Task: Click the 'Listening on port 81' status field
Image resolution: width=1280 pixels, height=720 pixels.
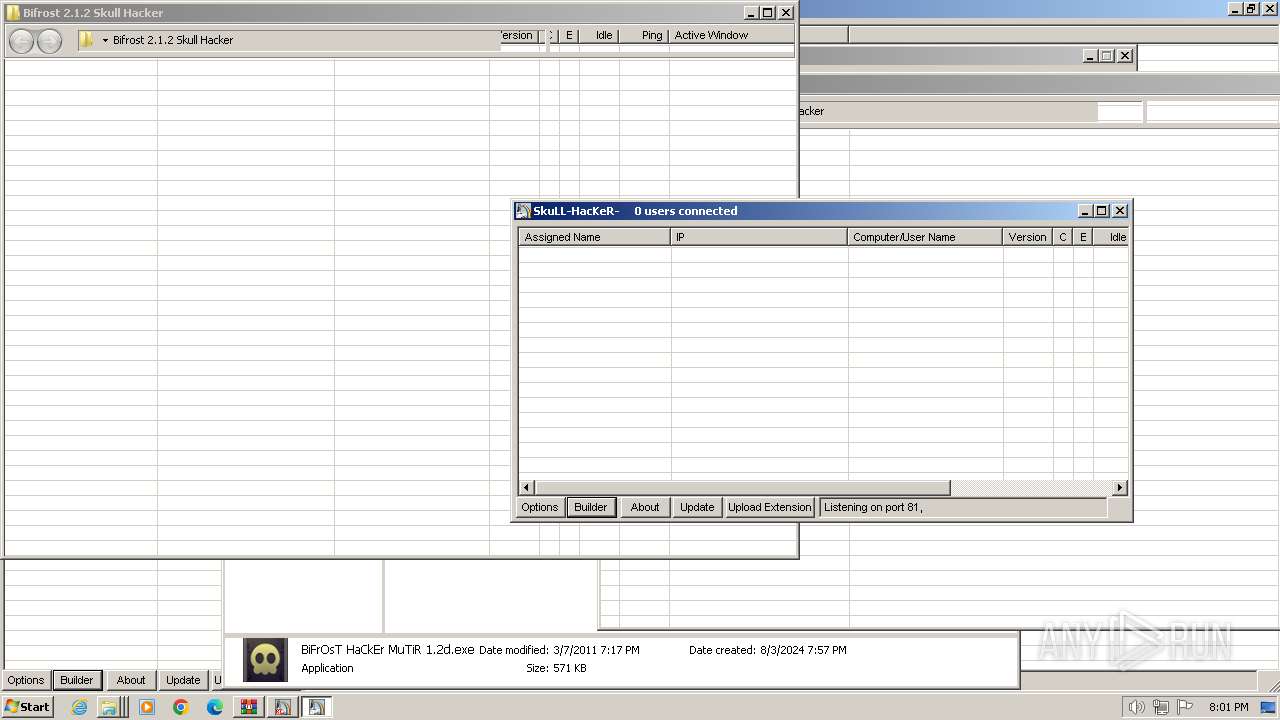Action: [x=963, y=507]
